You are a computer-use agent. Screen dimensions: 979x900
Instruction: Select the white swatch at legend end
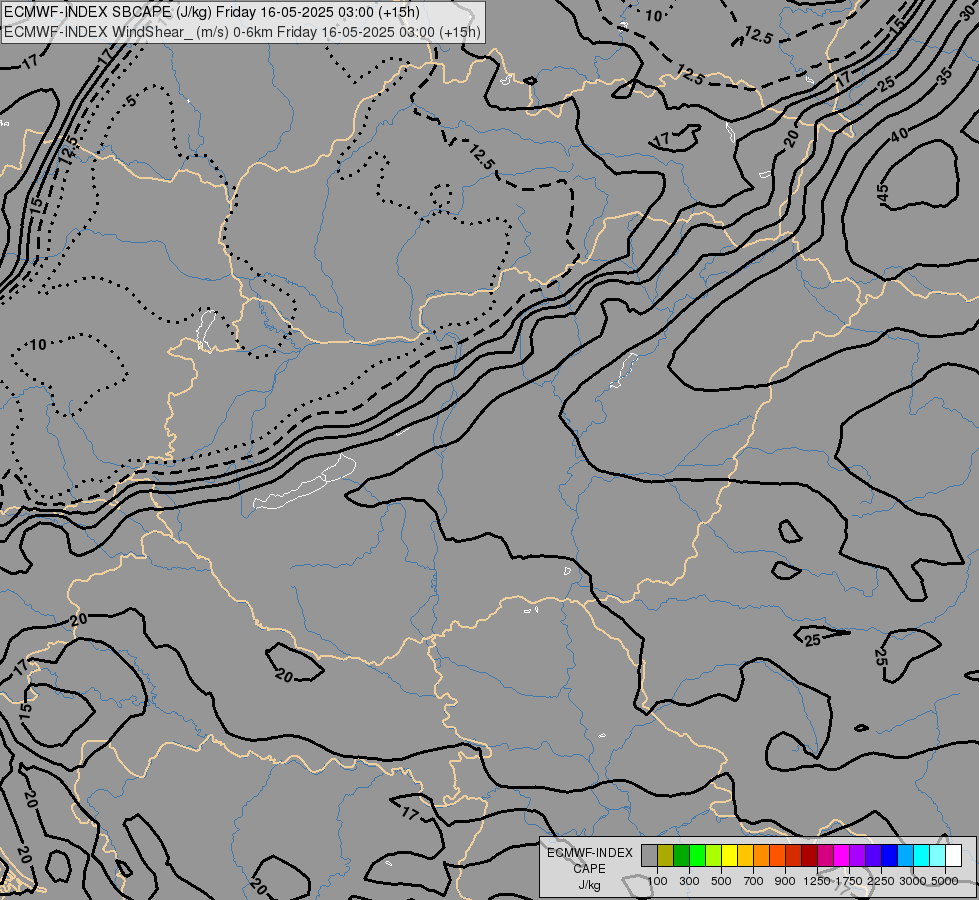tap(953, 855)
